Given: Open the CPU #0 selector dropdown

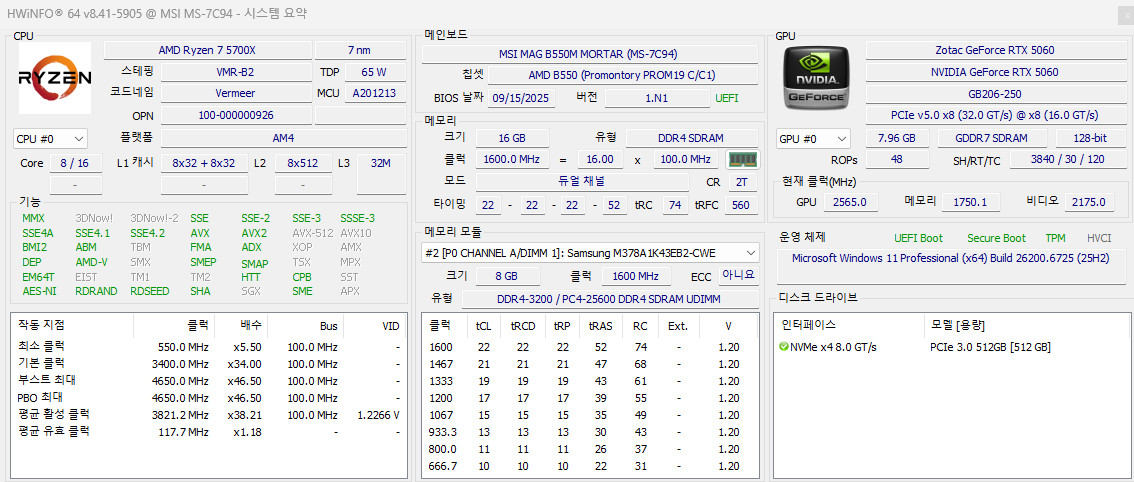Looking at the screenshot, I should tap(51, 138).
